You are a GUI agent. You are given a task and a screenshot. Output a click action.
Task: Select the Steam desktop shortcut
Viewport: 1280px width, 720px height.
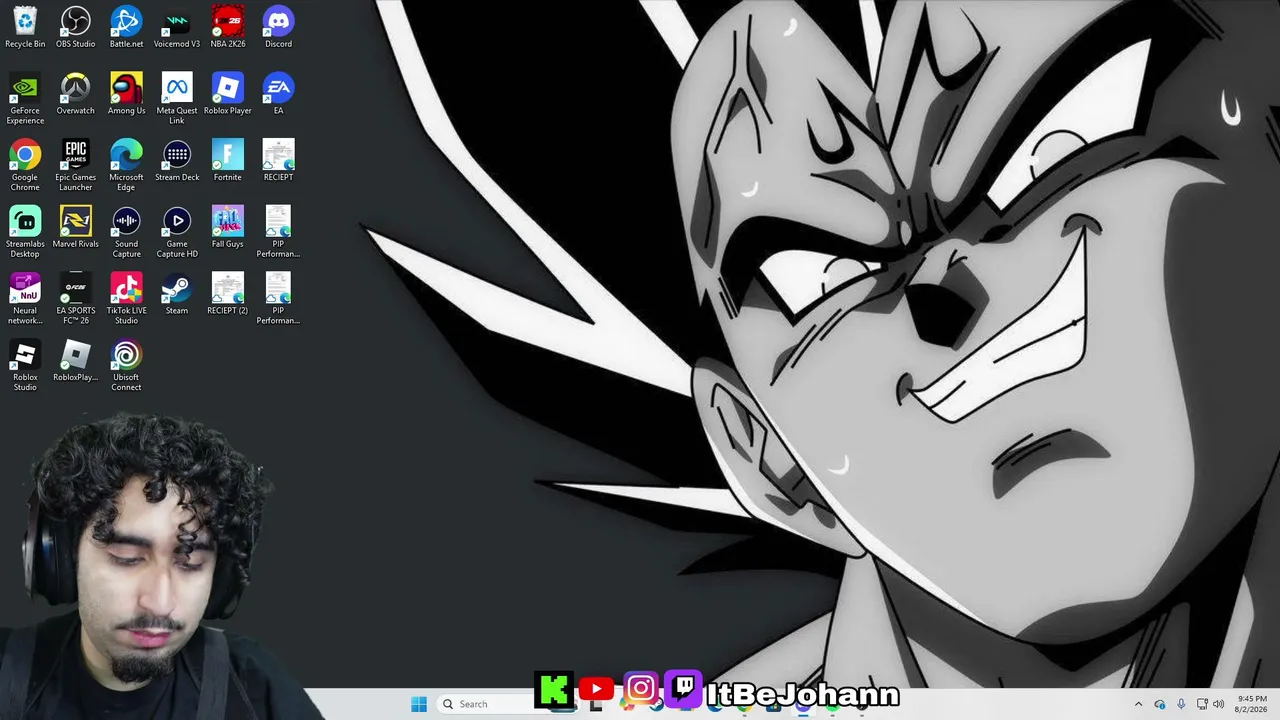tap(177, 294)
